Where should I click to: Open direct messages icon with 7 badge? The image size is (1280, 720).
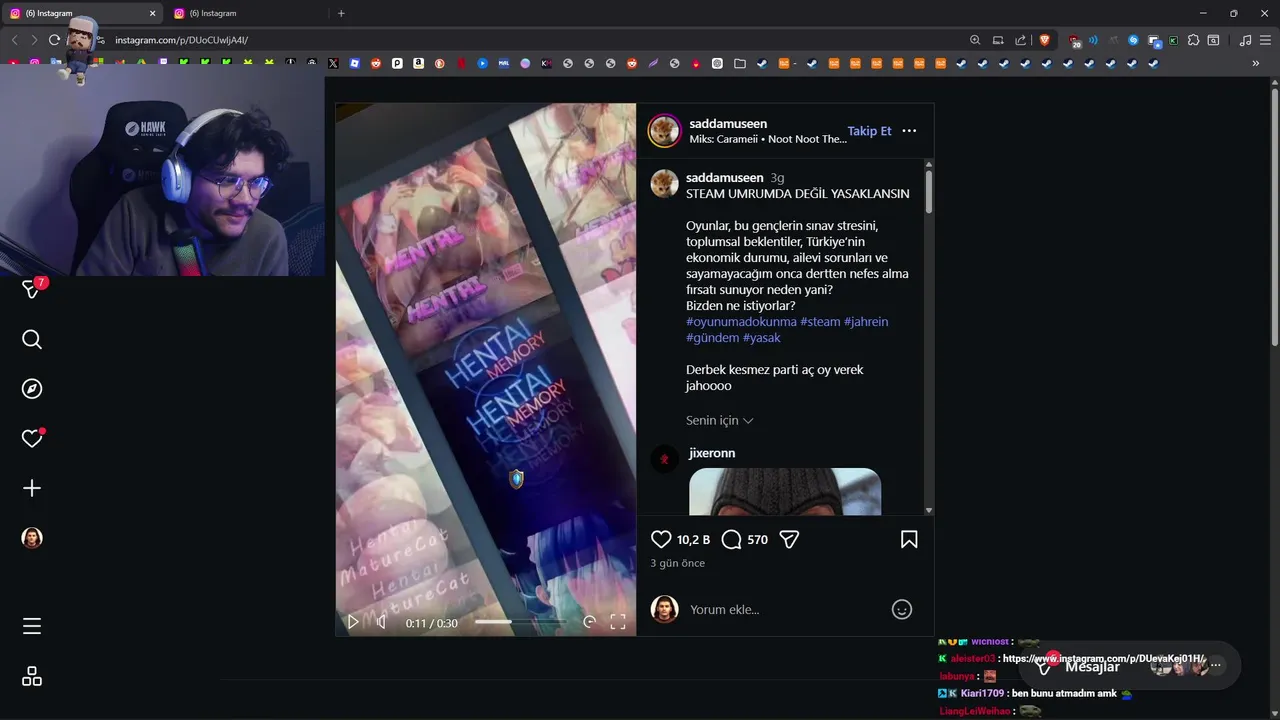(32, 289)
